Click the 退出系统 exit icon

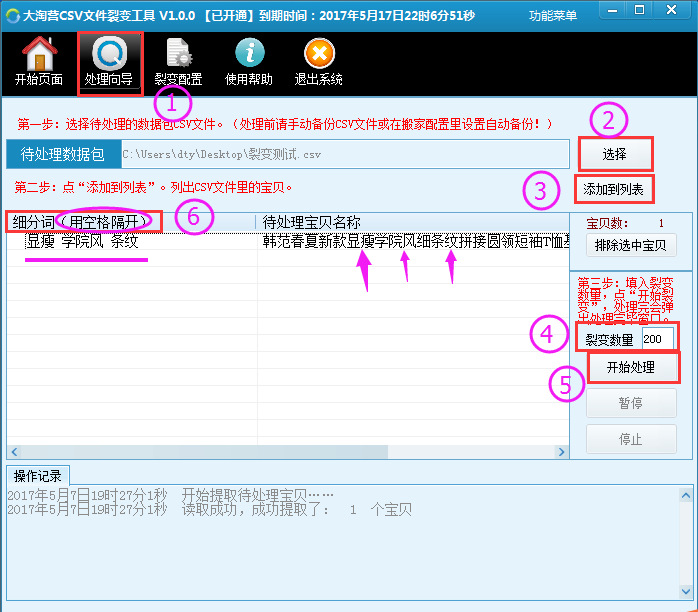point(318,61)
